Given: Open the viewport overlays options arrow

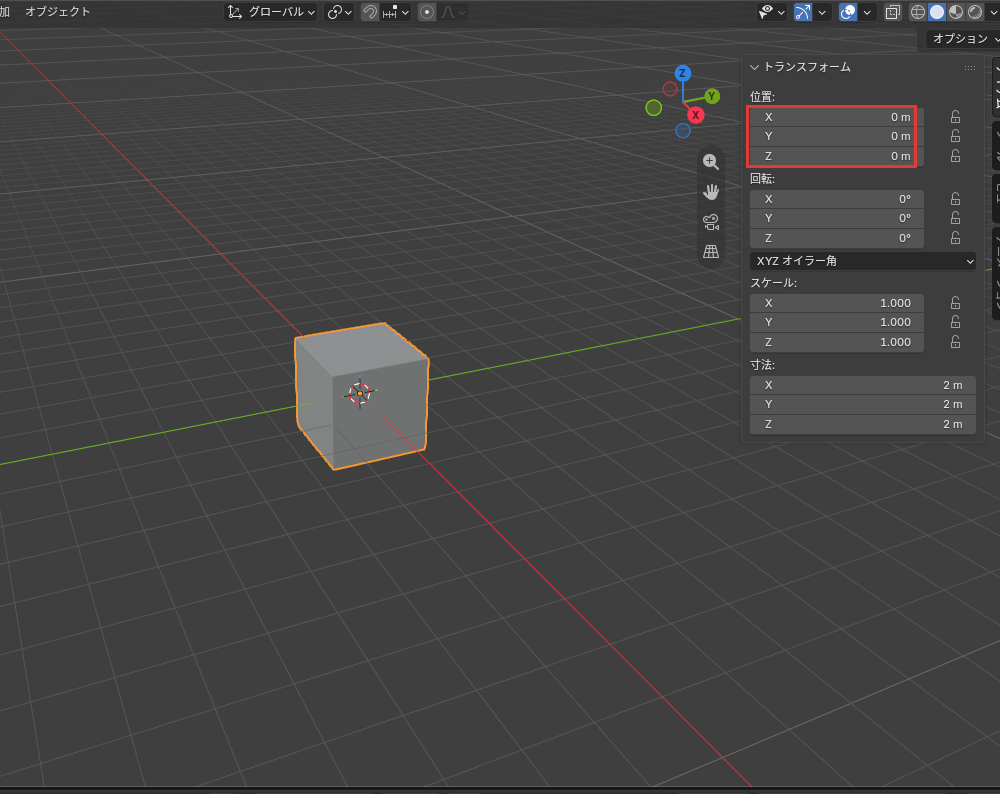Looking at the screenshot, I should coord(867,12).
